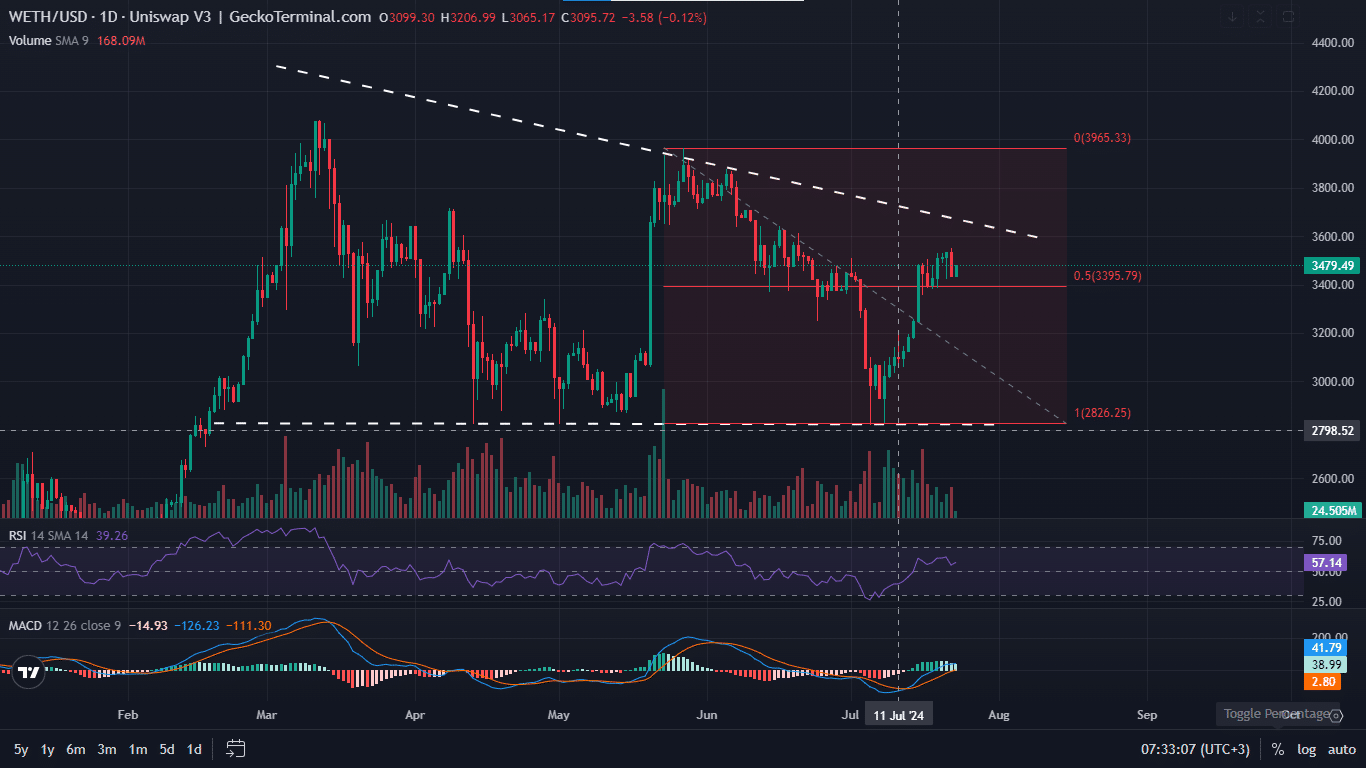Click the RSI 25.00 axis label
Viewport: 1366px width, 768px height.
tap(1326, 601)
